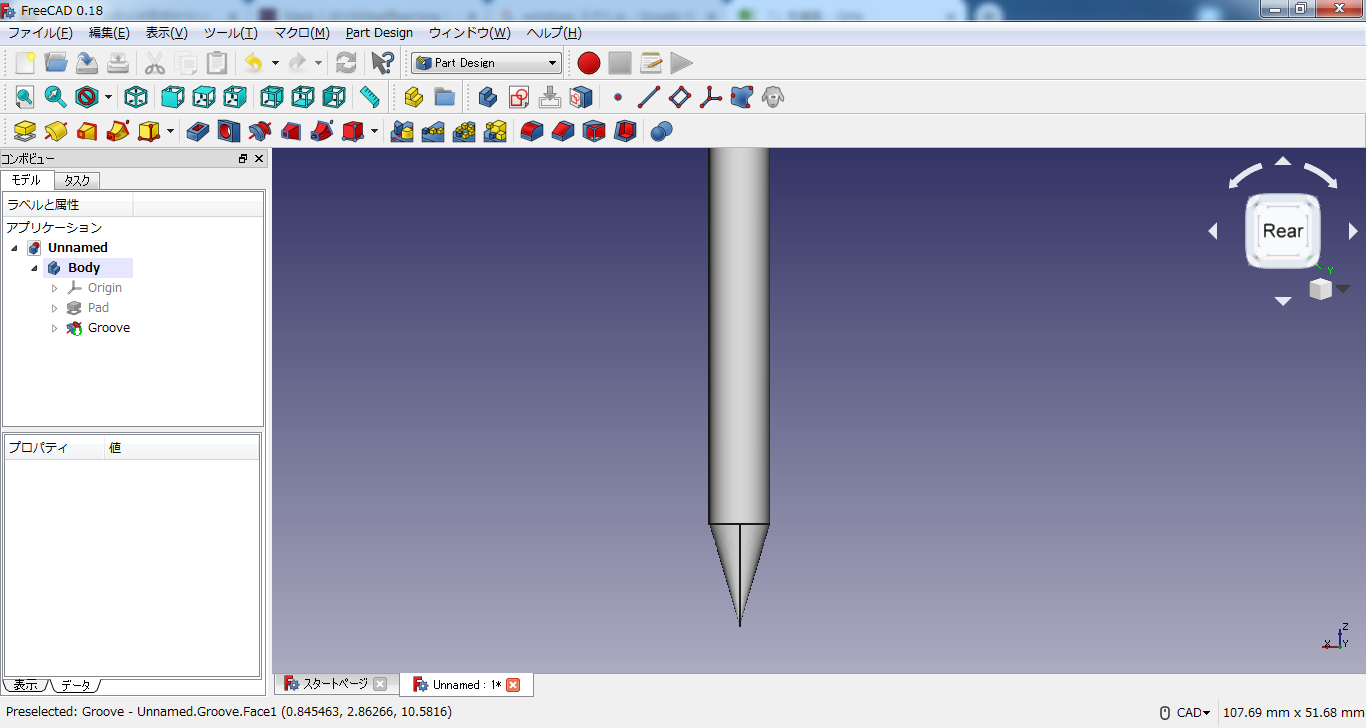
Task: Open the 編集(E) menu
Action: 109,33
